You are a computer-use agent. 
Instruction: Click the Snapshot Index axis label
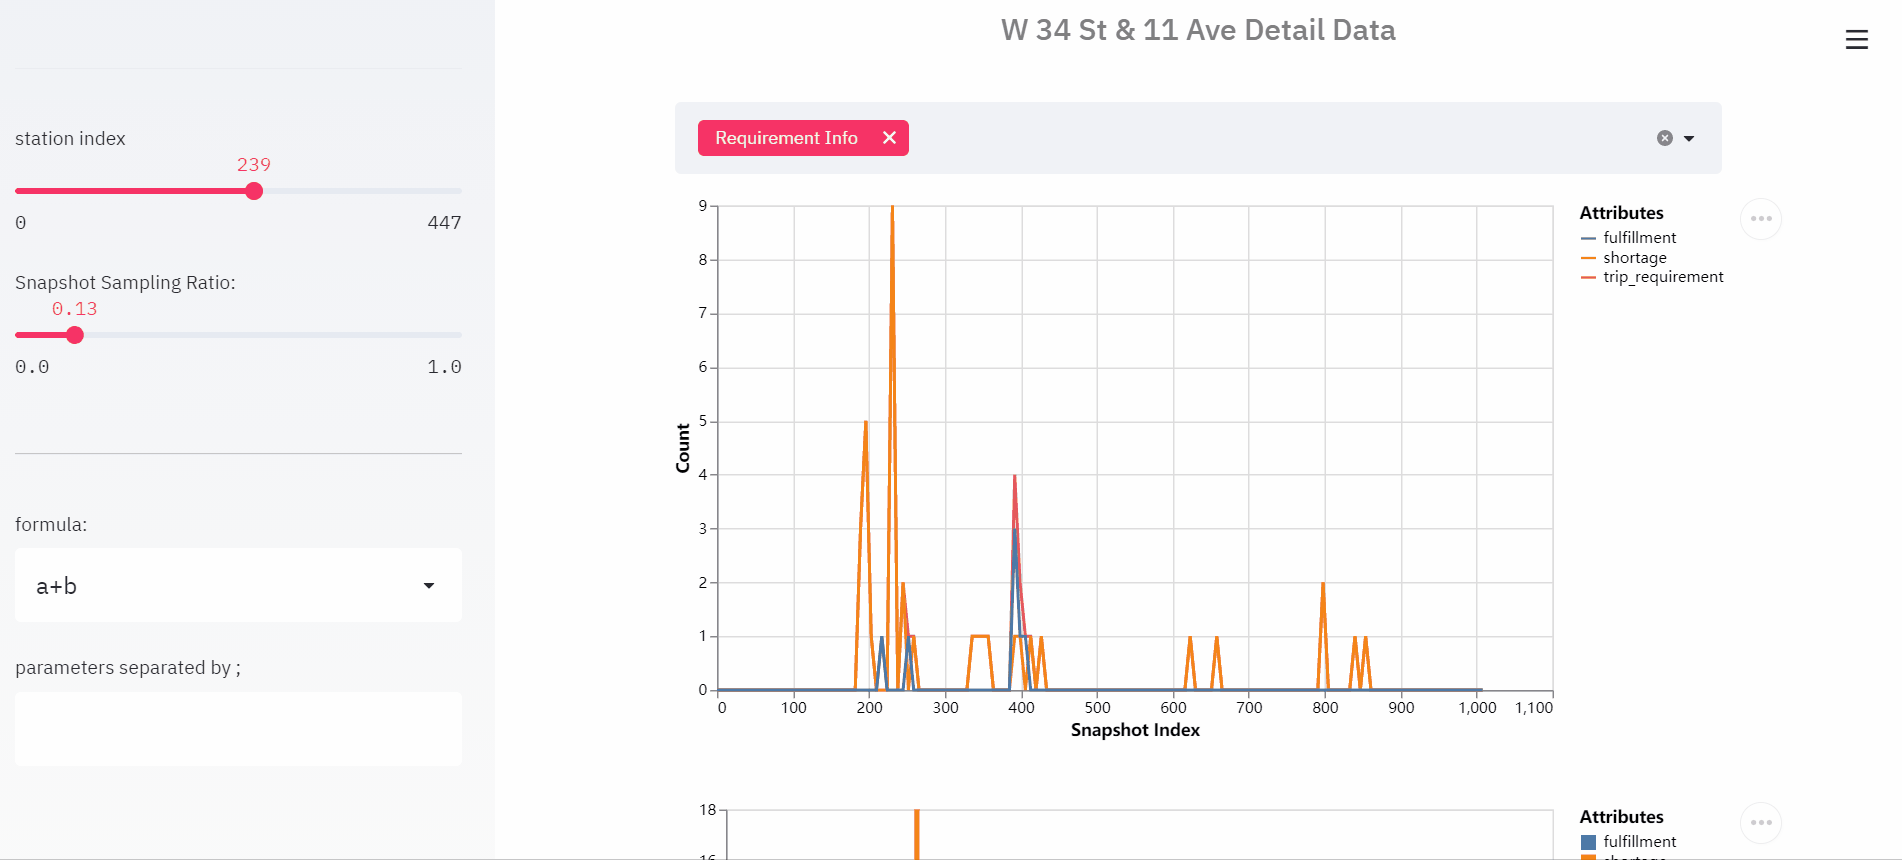(1135, 730)
